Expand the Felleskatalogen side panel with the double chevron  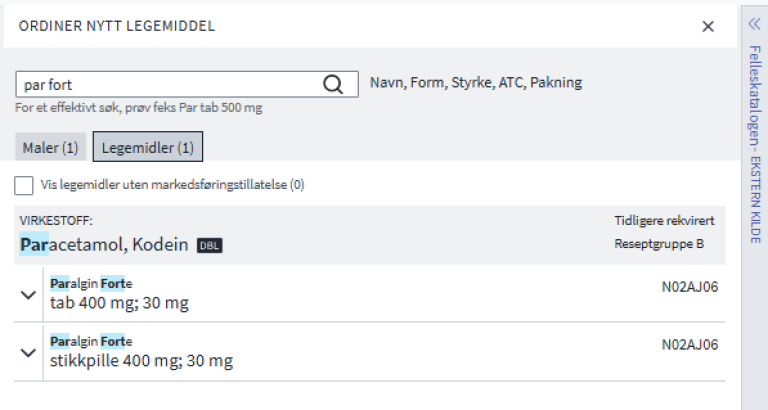coord(755,25)
